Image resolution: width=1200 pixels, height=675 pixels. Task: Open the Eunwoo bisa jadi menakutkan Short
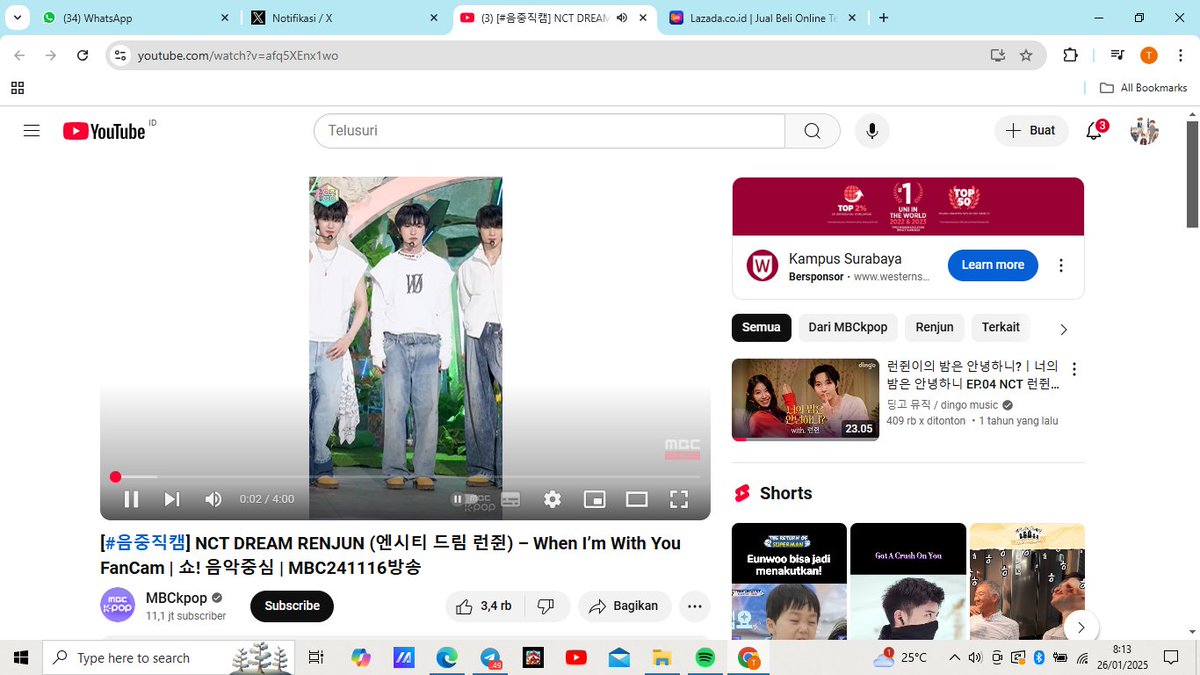coord(789,581)
